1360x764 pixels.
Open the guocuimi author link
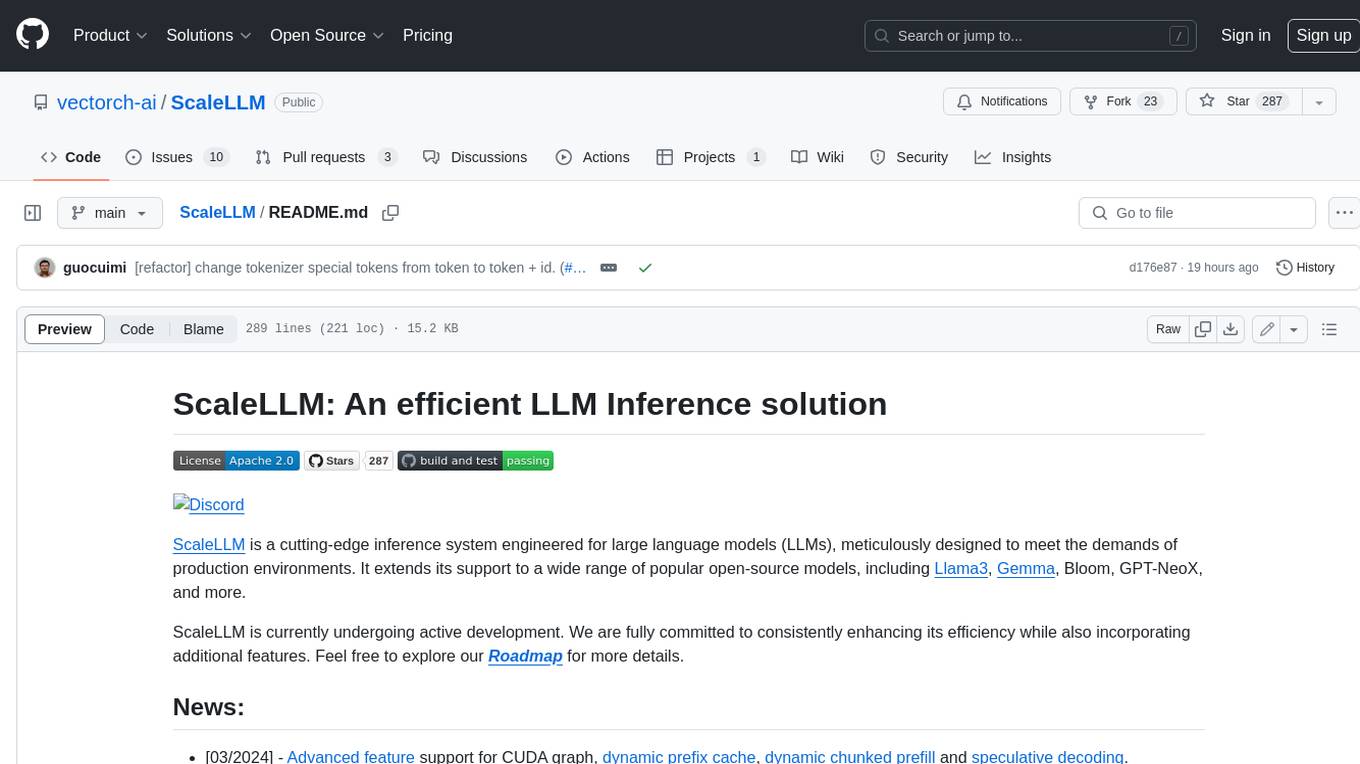point(95,268)
